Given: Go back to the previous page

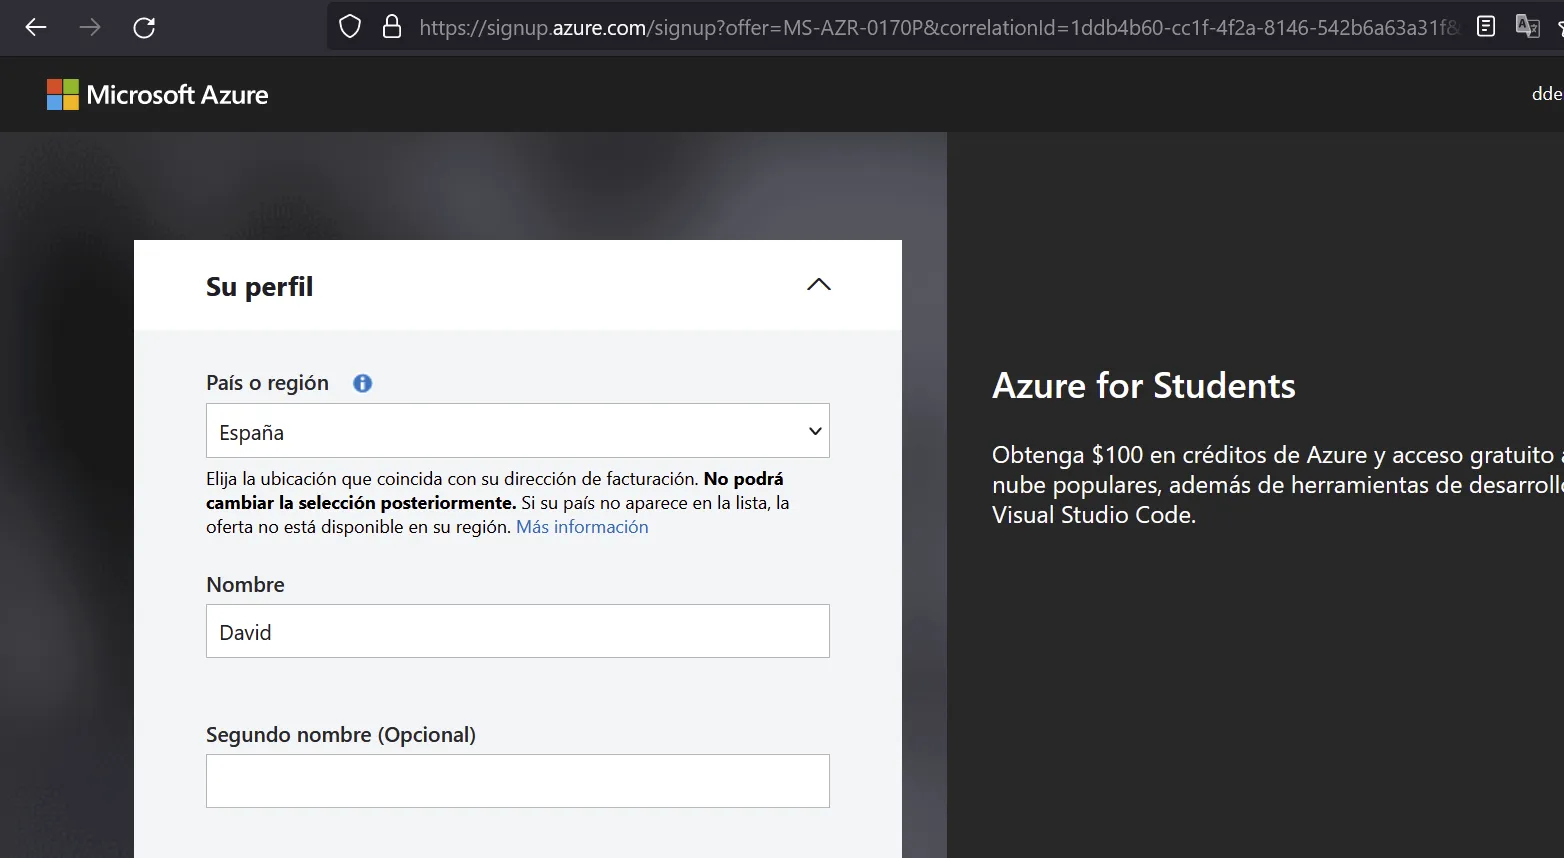Looking at the screenshot, I should point(36,27).
